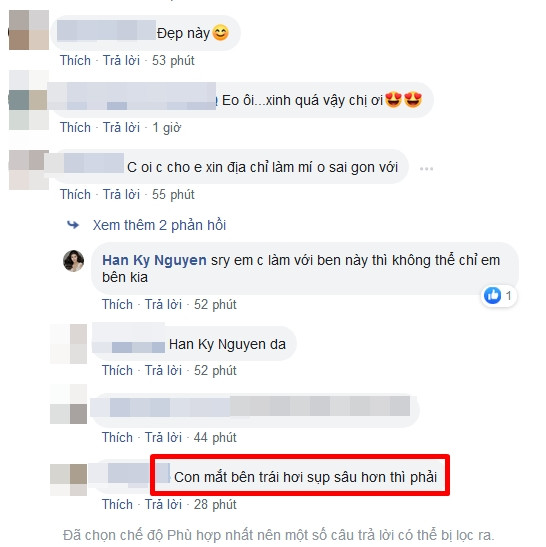Like Han Ky Nguyen's reply via Thích
This screenshot has height=547, width=546.
[117, 304]
